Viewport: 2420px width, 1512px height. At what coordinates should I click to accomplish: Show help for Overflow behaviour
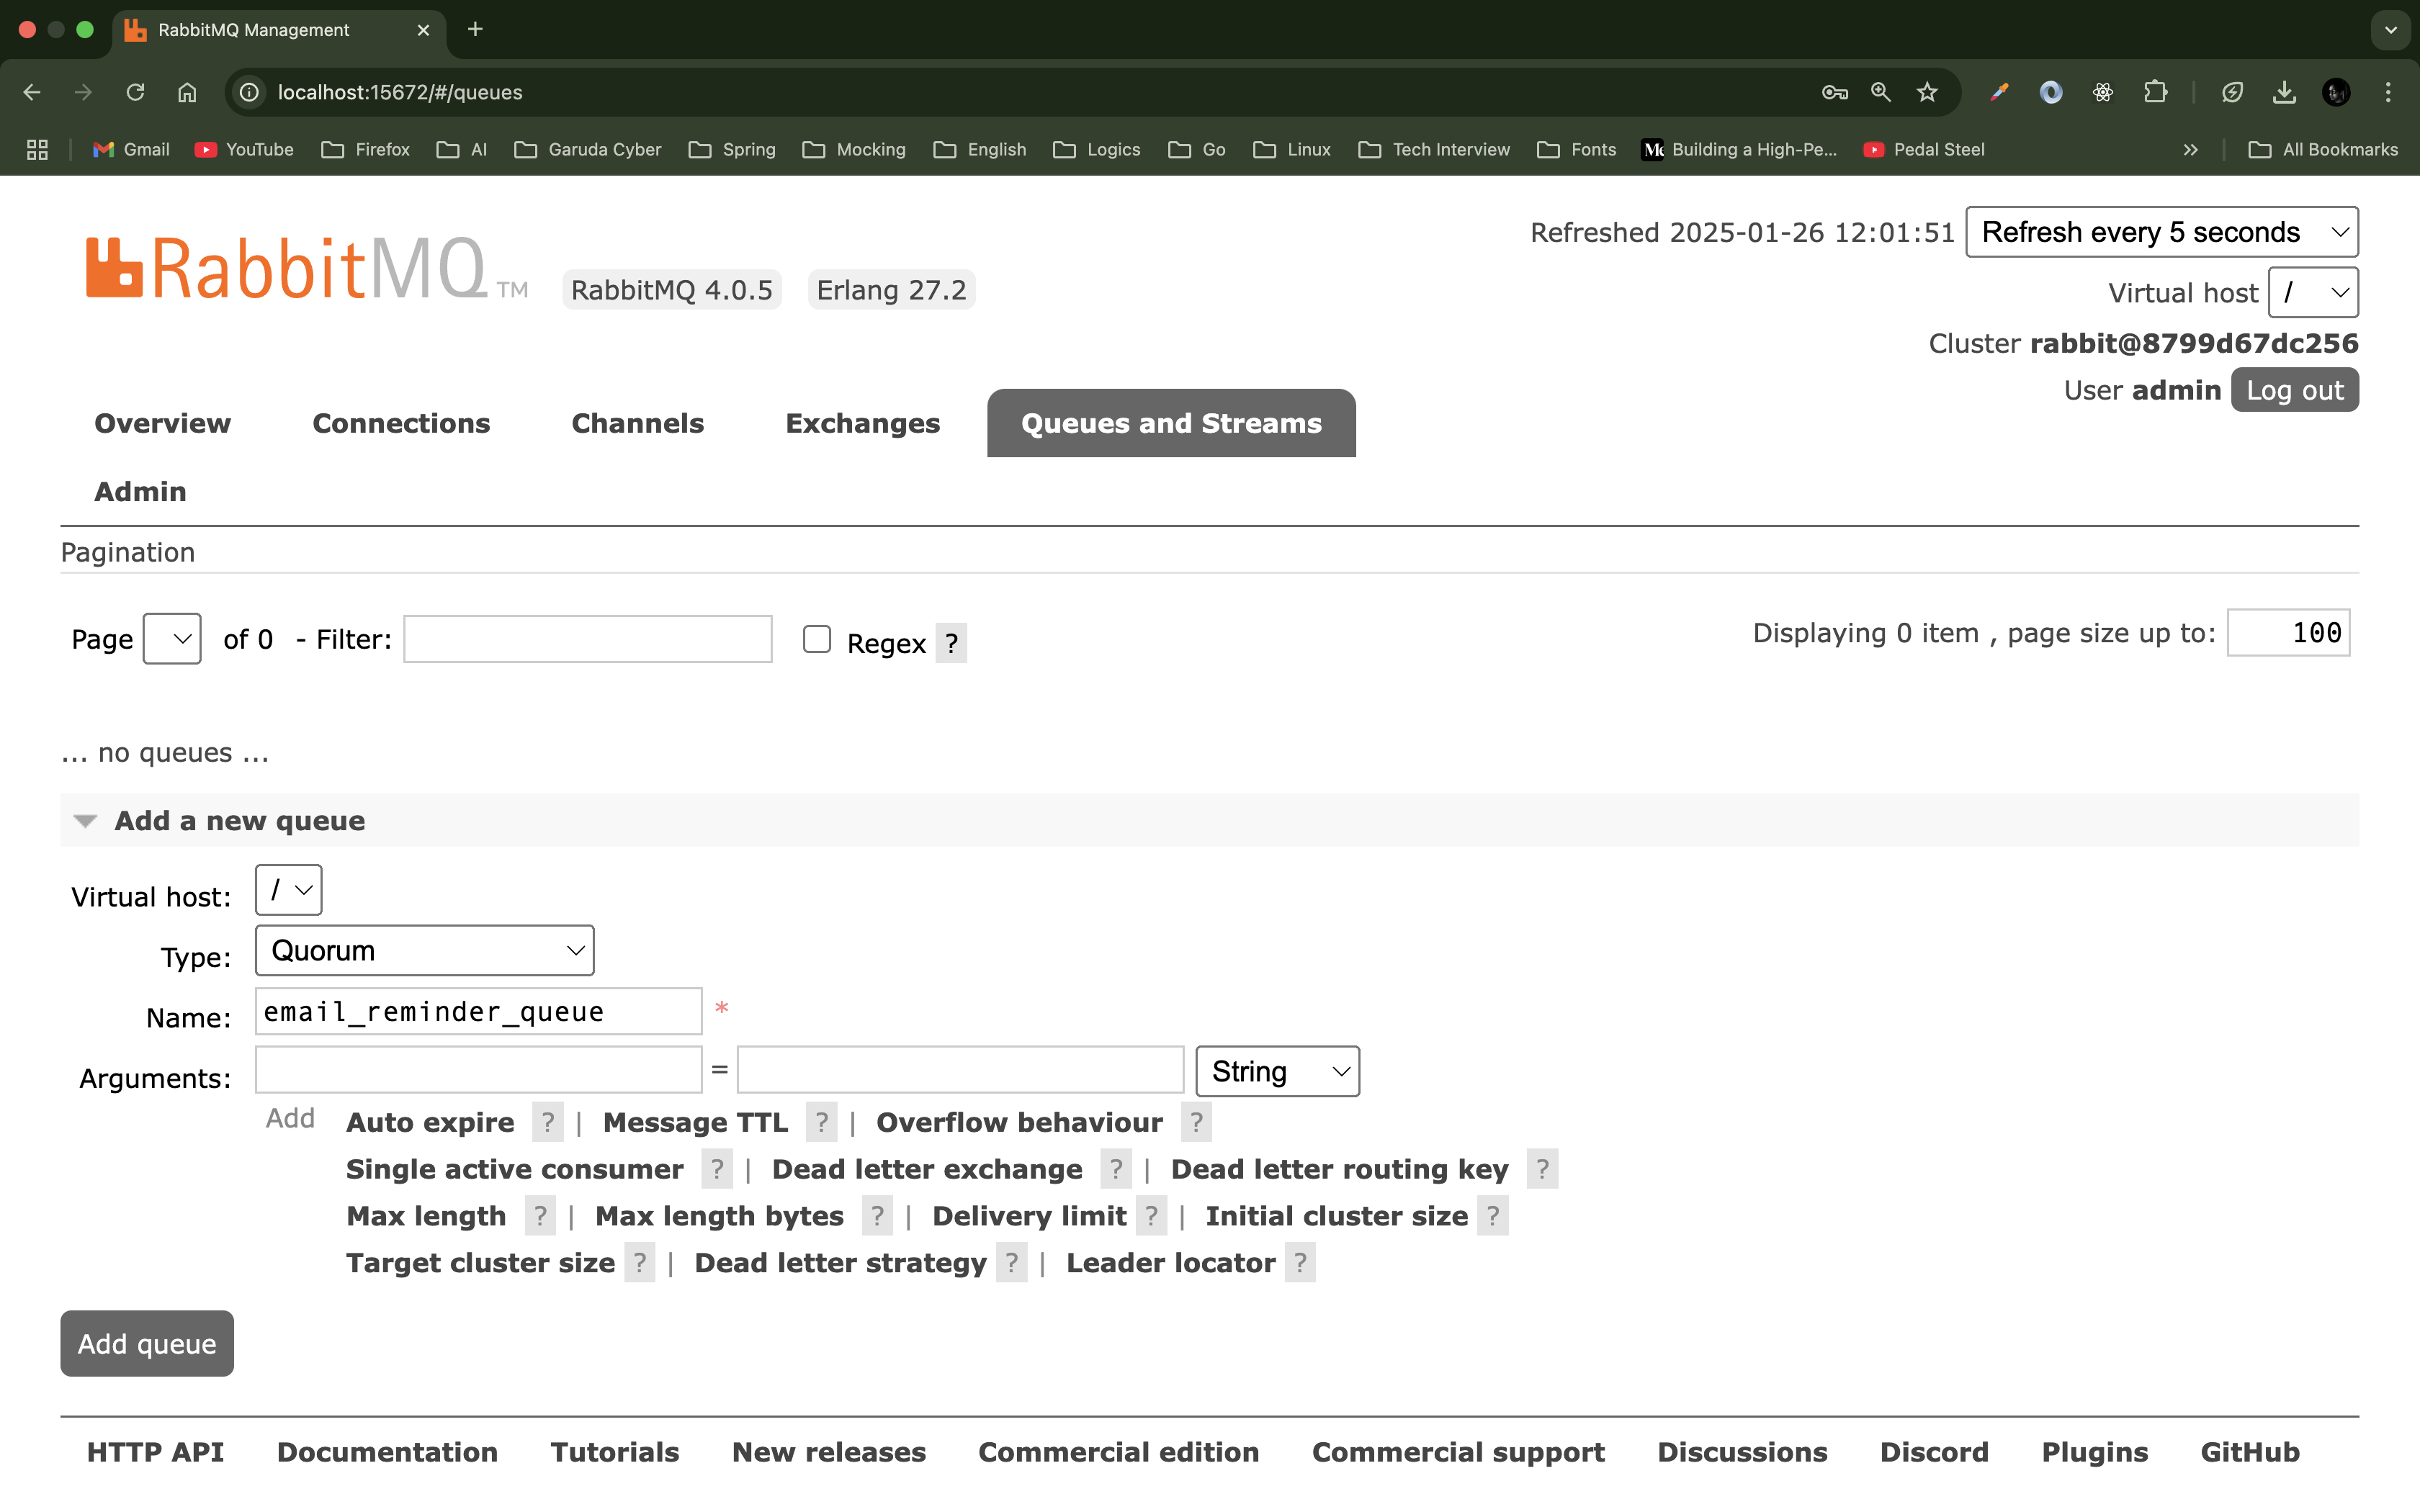1196,1122
